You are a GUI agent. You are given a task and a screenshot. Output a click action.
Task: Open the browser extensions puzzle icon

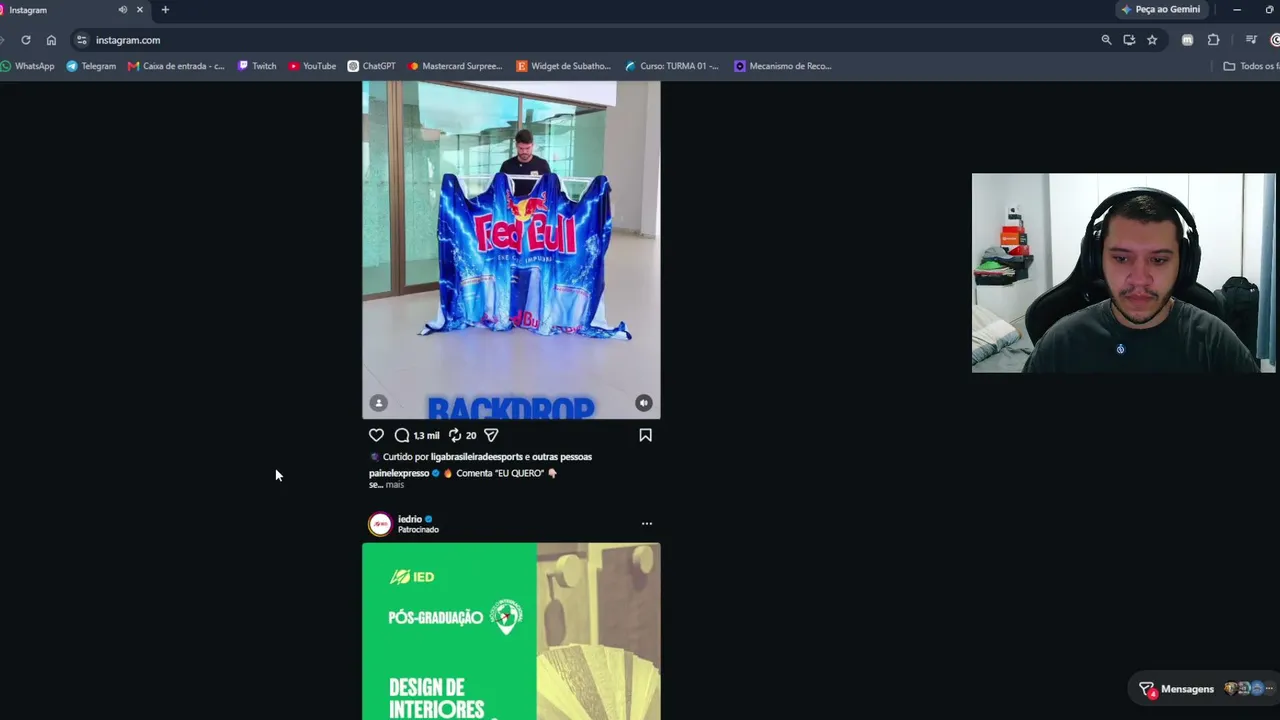[x=1213, y=40]
